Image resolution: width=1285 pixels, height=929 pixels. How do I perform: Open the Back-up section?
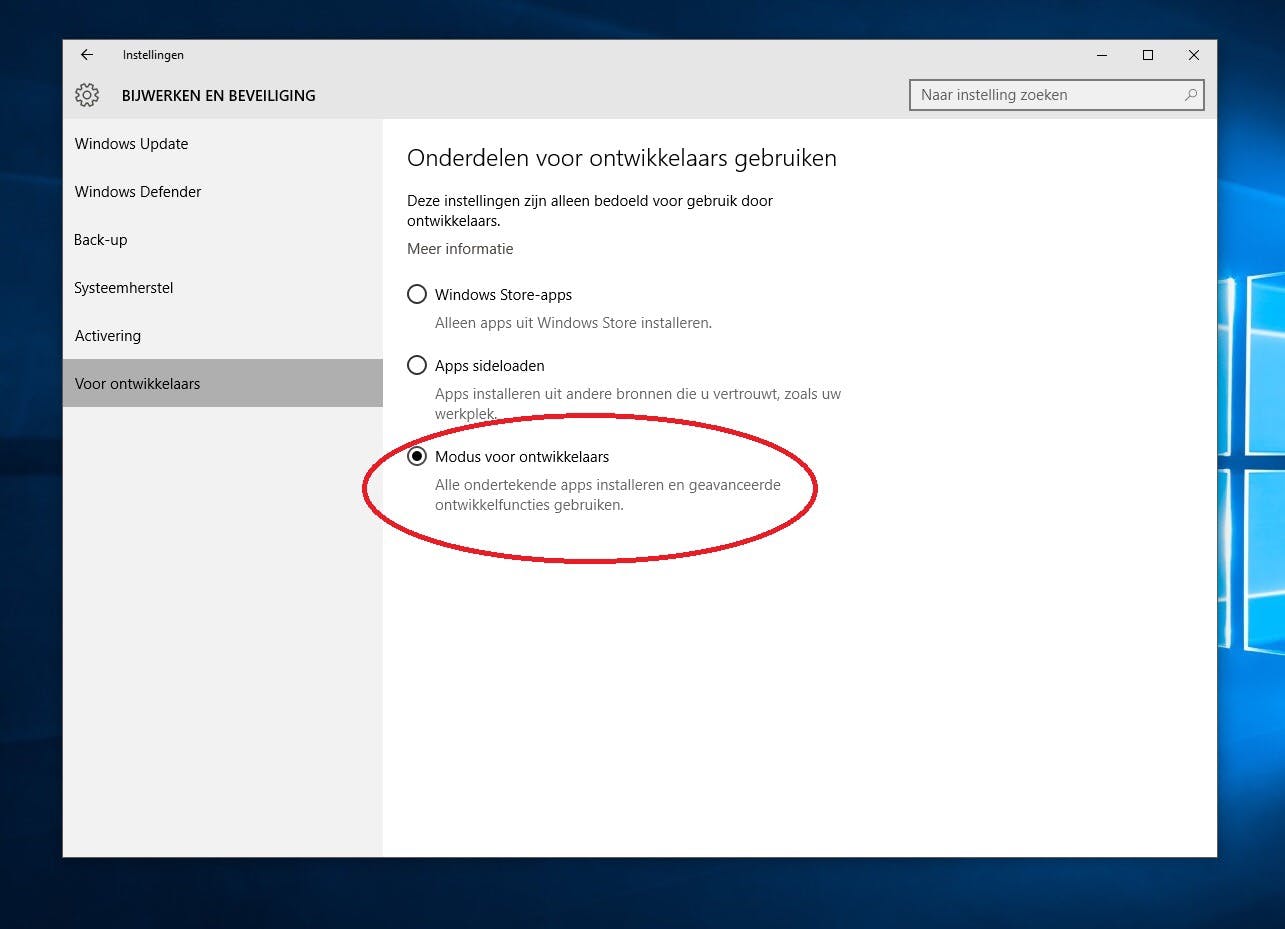[223, 240]
